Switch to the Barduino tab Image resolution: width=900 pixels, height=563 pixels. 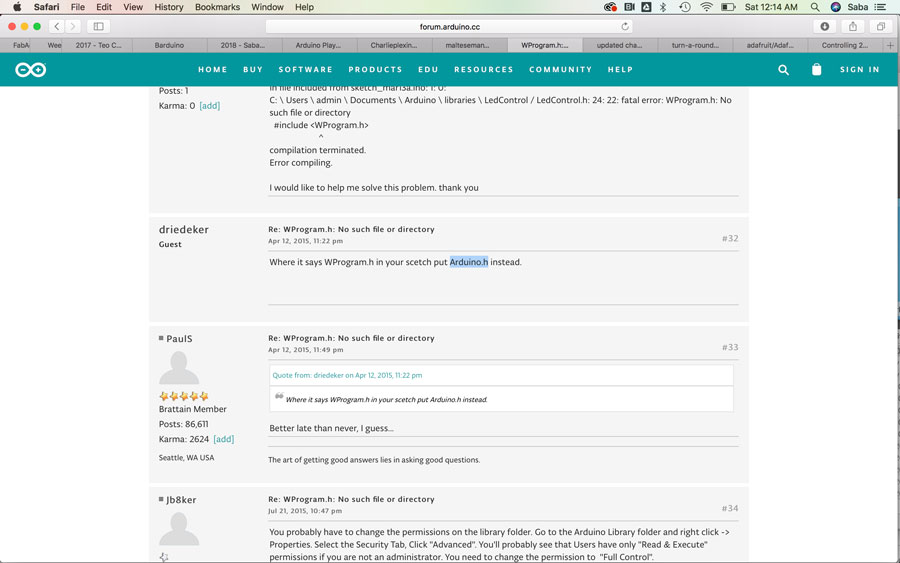(169, 45)
